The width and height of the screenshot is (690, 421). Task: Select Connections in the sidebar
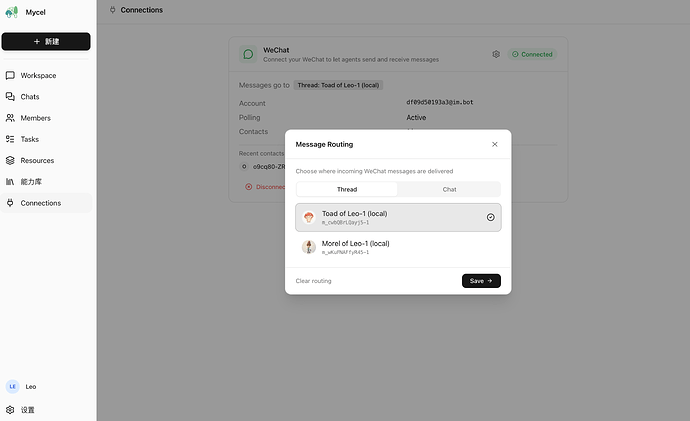(x=46, y=203)
